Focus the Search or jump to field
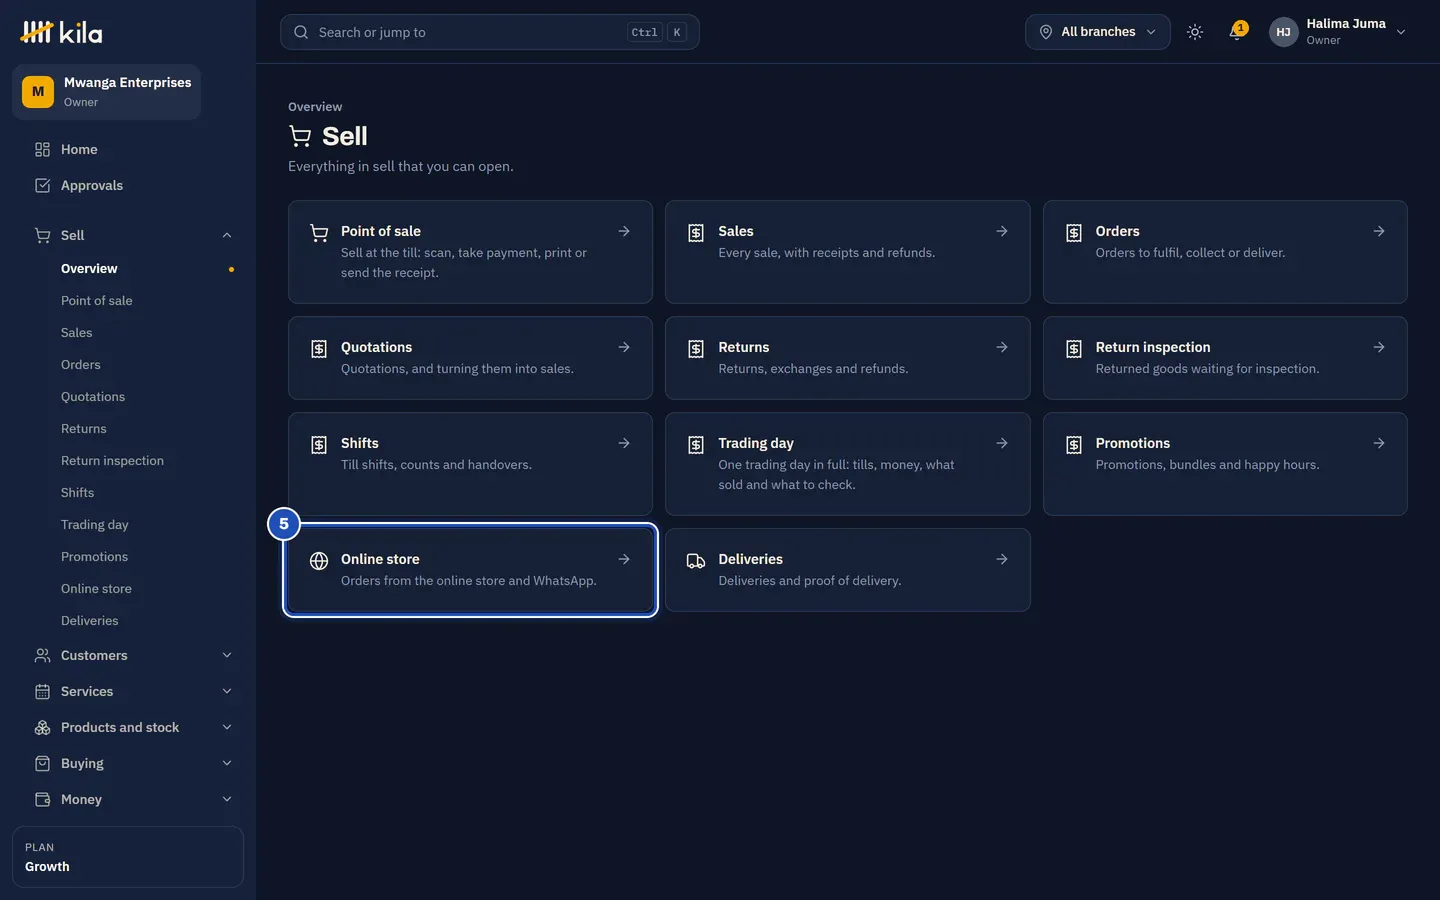The height and width of the screenshot is (900, 1440). click(x=489, y=32)
